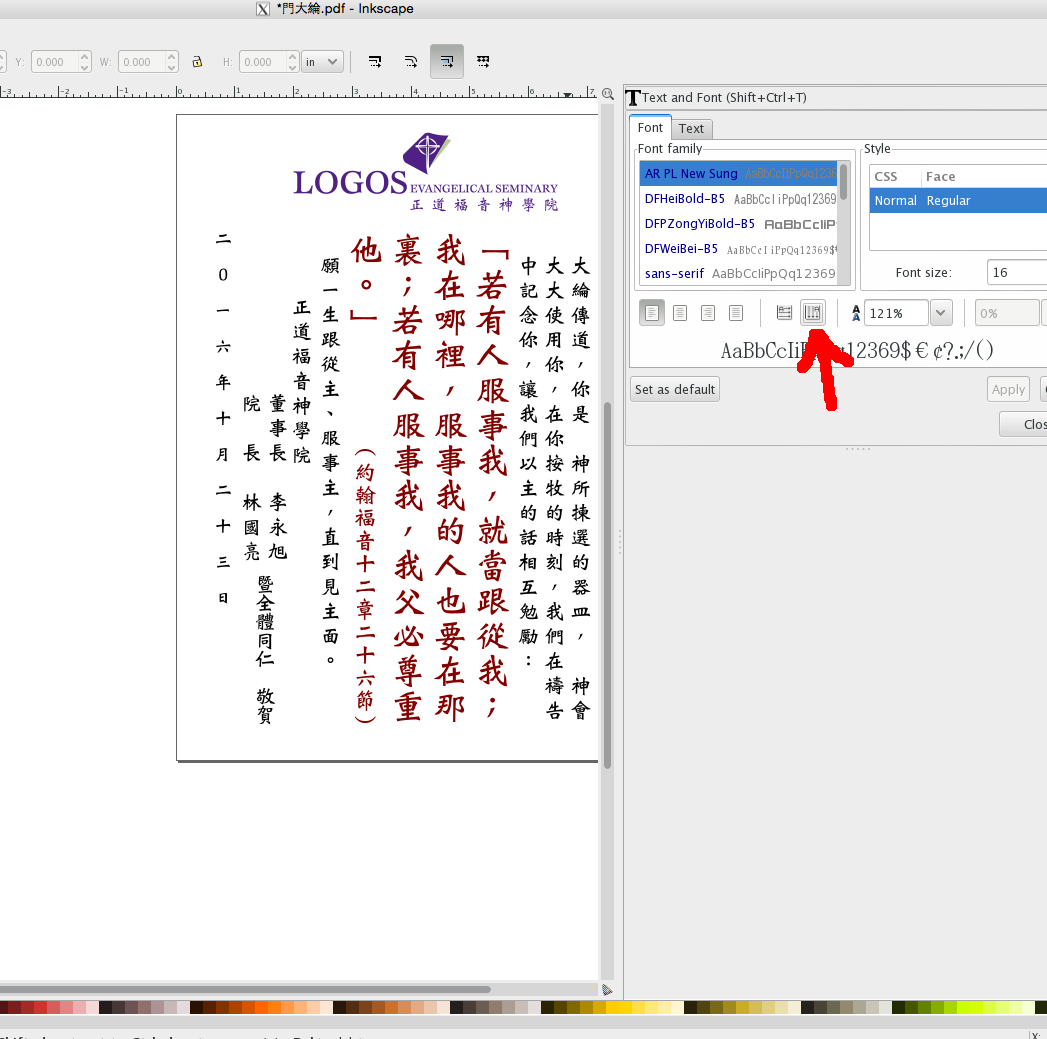Select the Font tab

click(650, 128)
